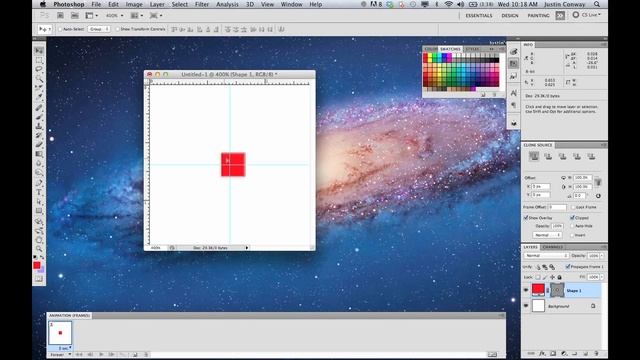Viewport: 640px width, 360px height.
Task: Open the File menu
Action: (x=96, y=4)
